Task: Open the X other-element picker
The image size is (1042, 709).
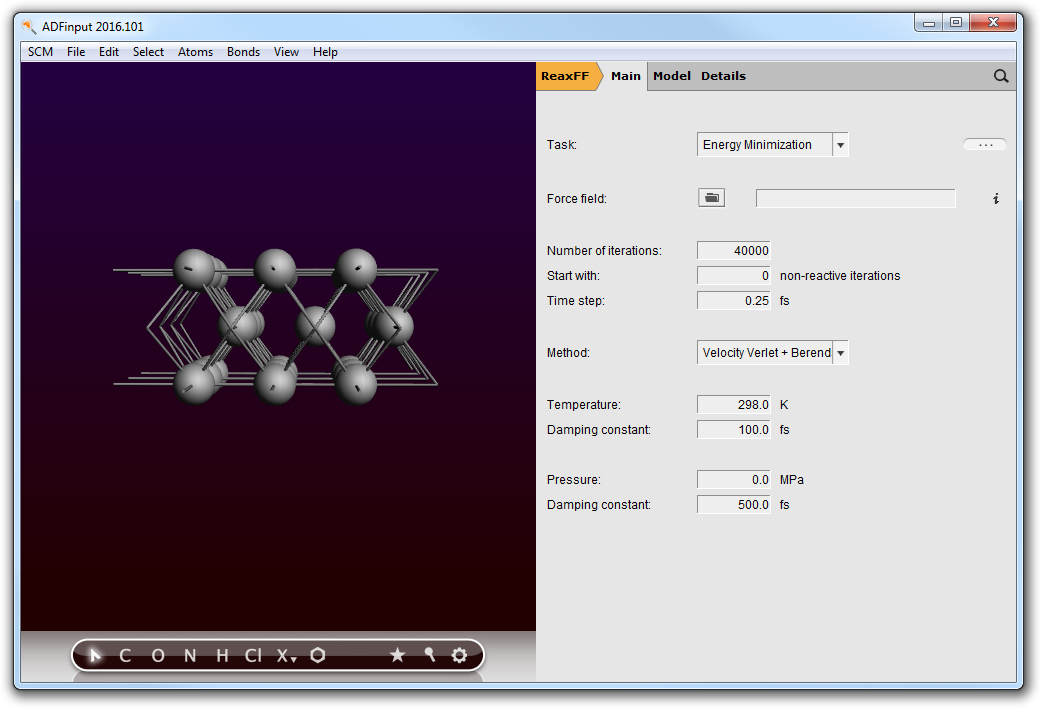Action: [x=286, y=656]
